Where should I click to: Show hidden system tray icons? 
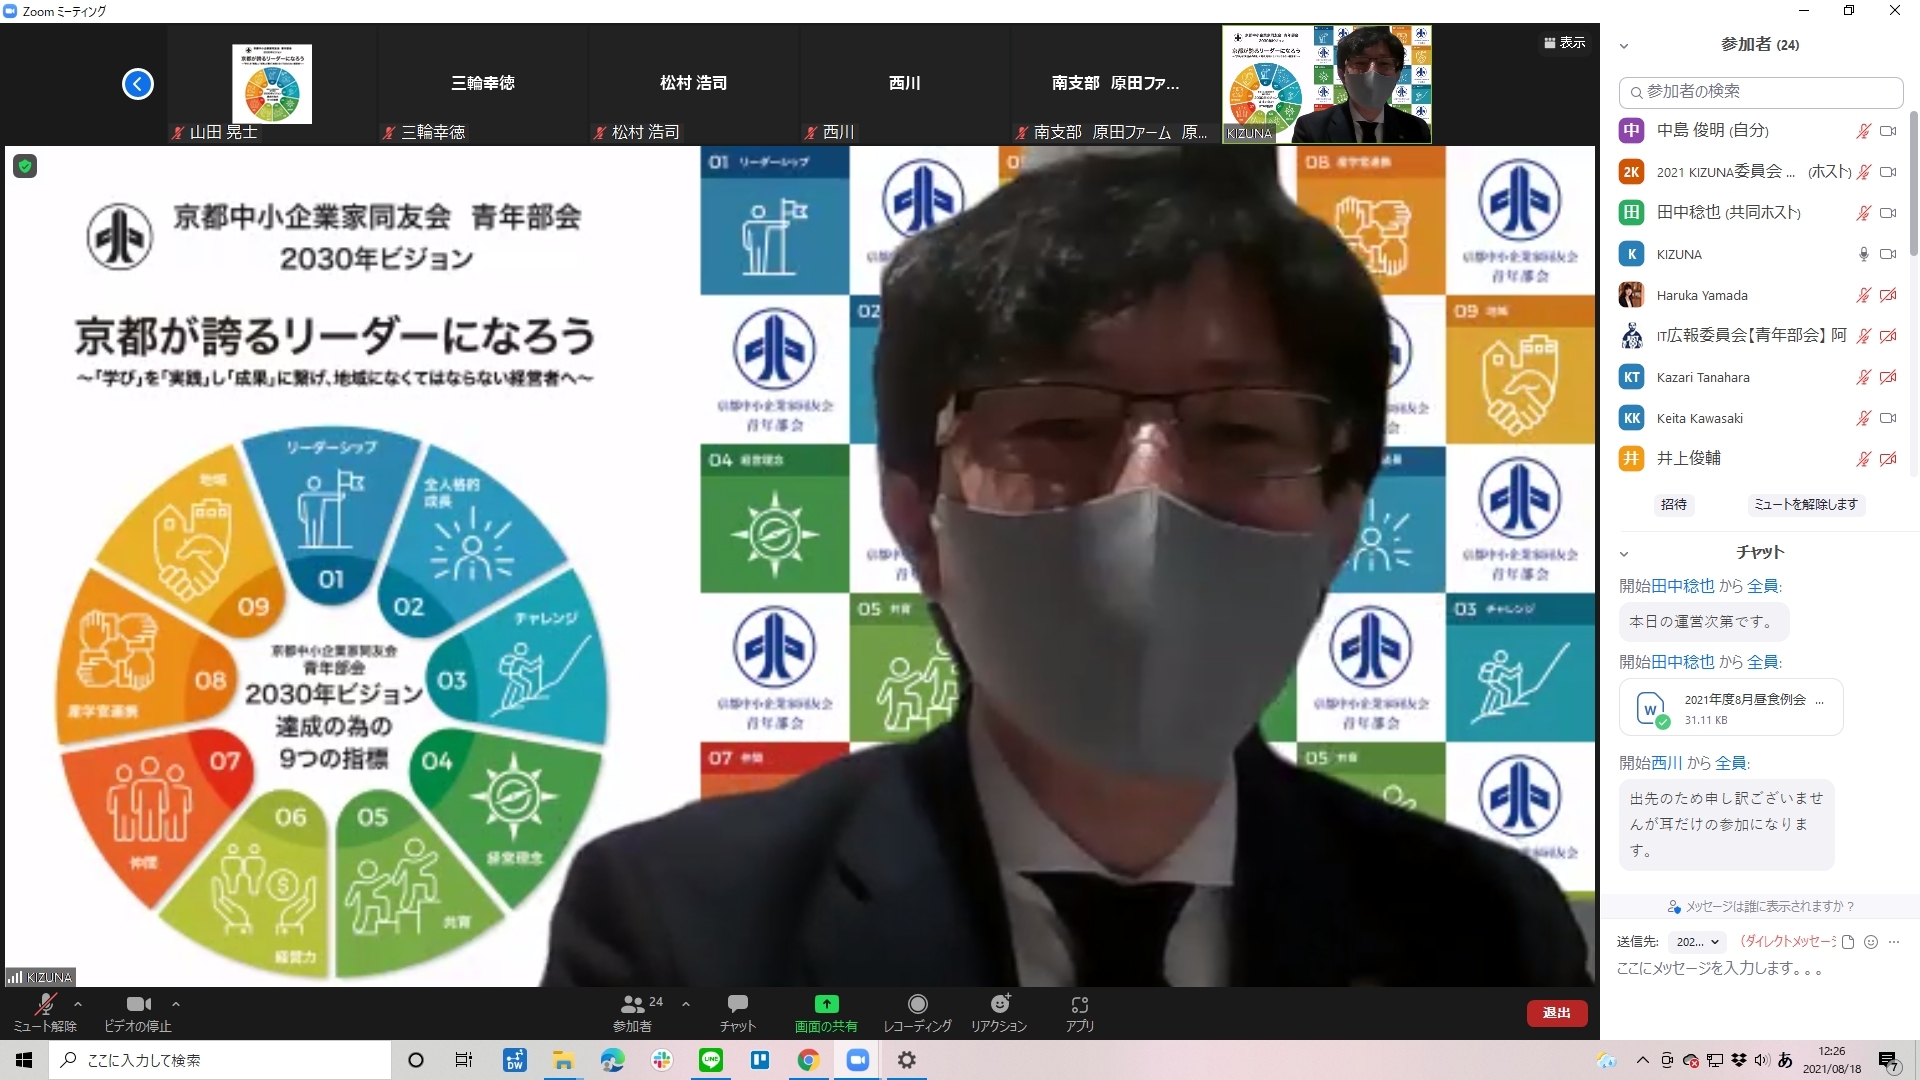pos(1642,1060)
